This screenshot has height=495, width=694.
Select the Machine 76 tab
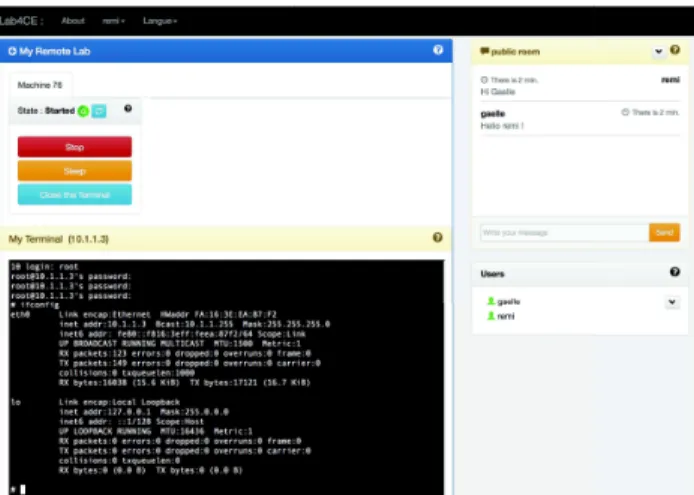[x=40, y=85]
